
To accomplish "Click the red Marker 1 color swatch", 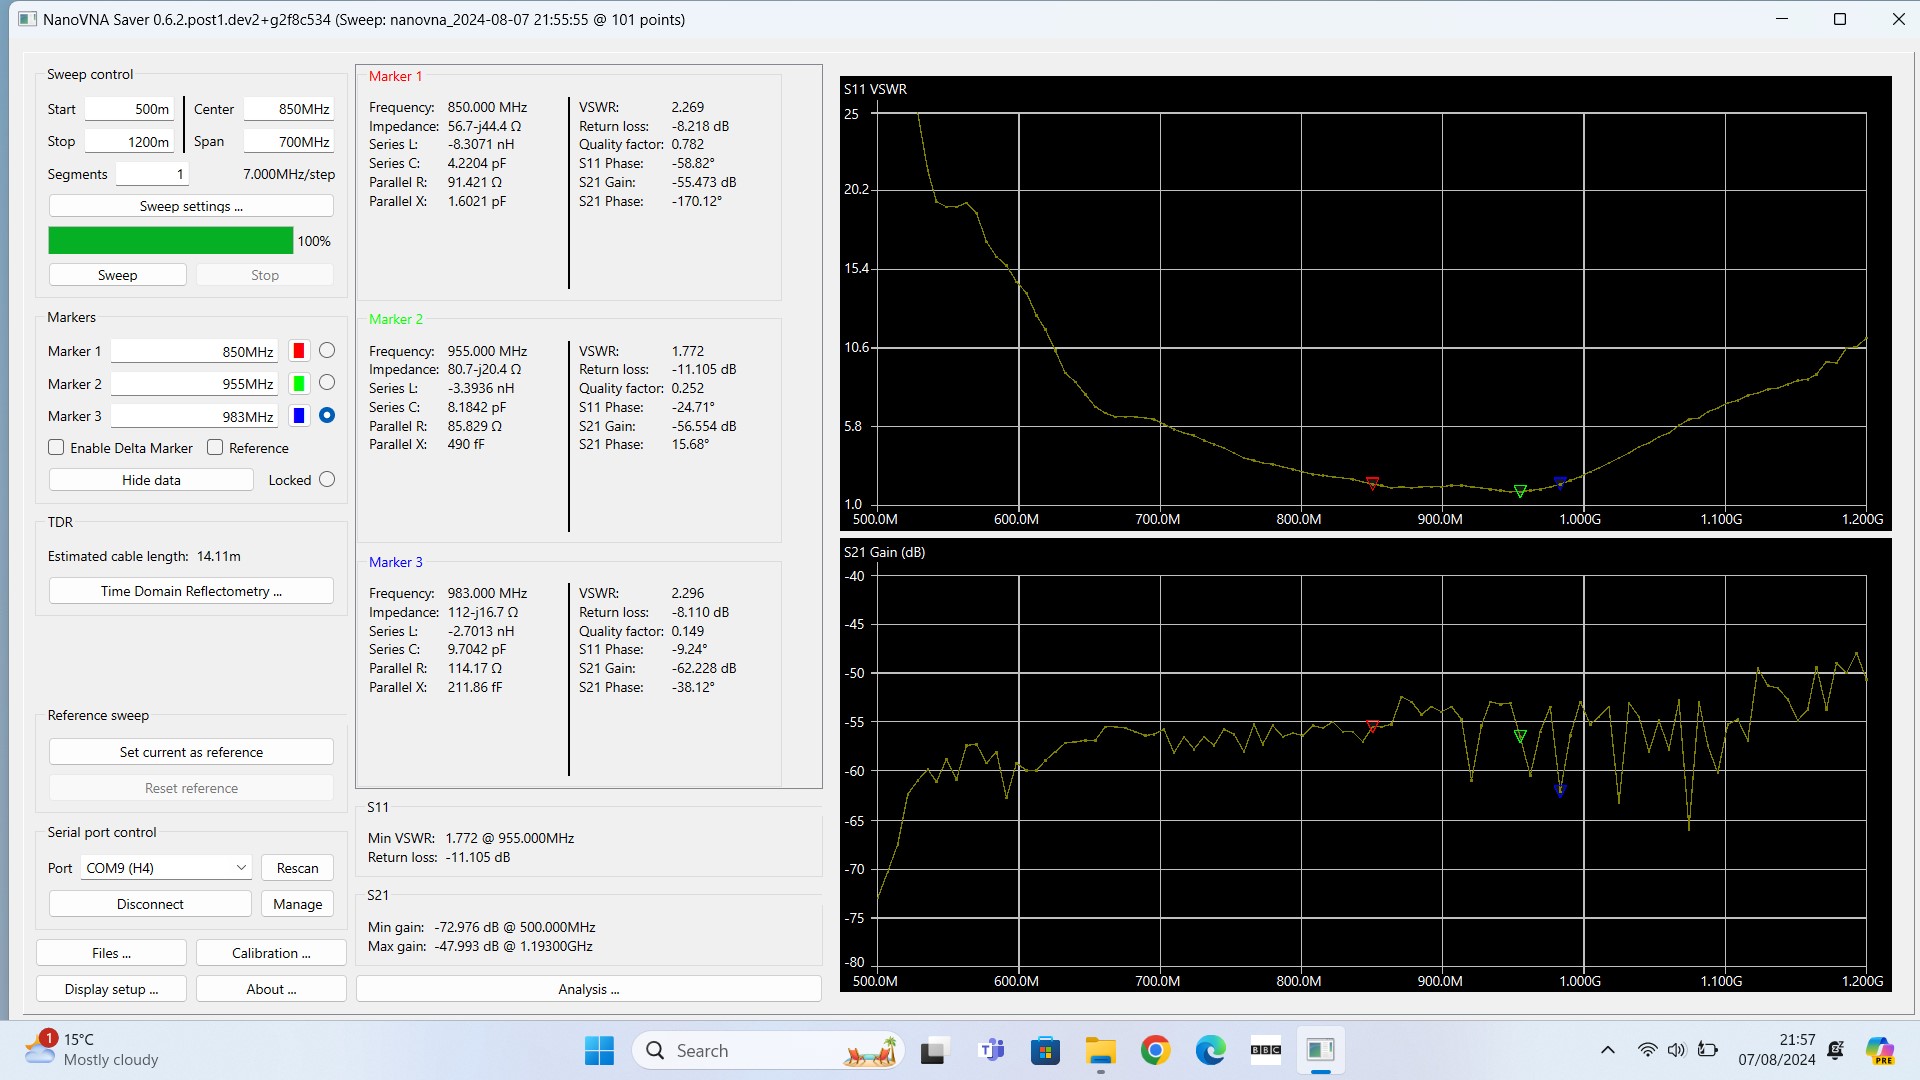I will [298, 351].
